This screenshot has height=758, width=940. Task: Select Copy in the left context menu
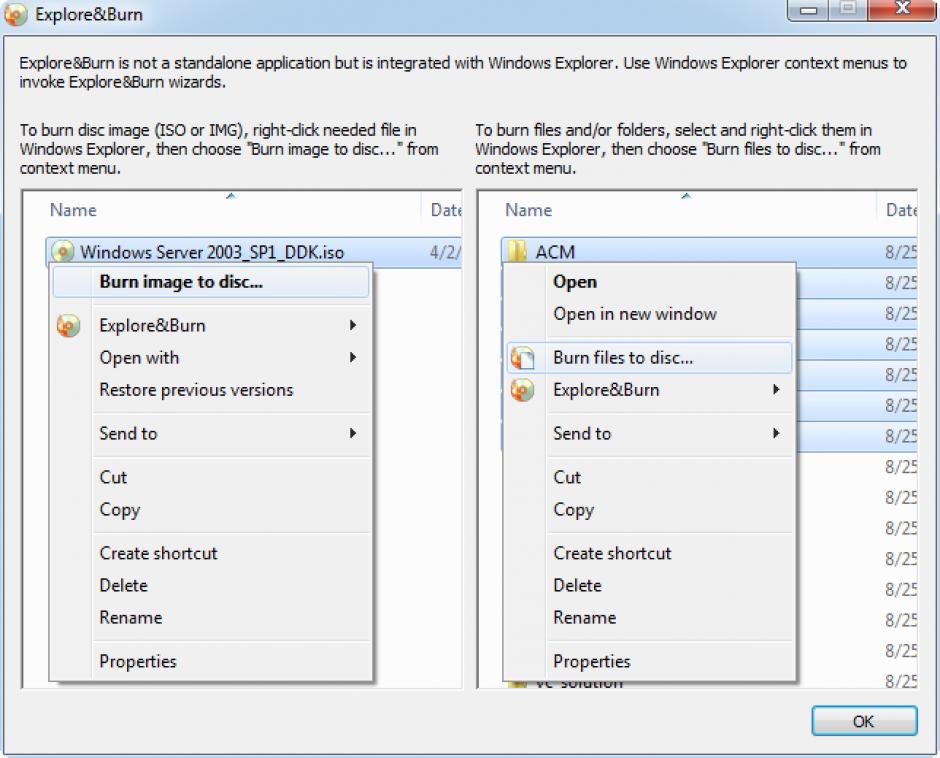[210, 510]
